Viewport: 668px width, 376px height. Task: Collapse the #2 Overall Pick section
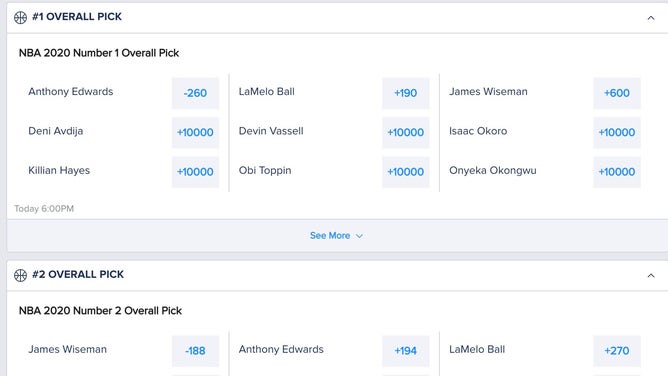[651, 276]
